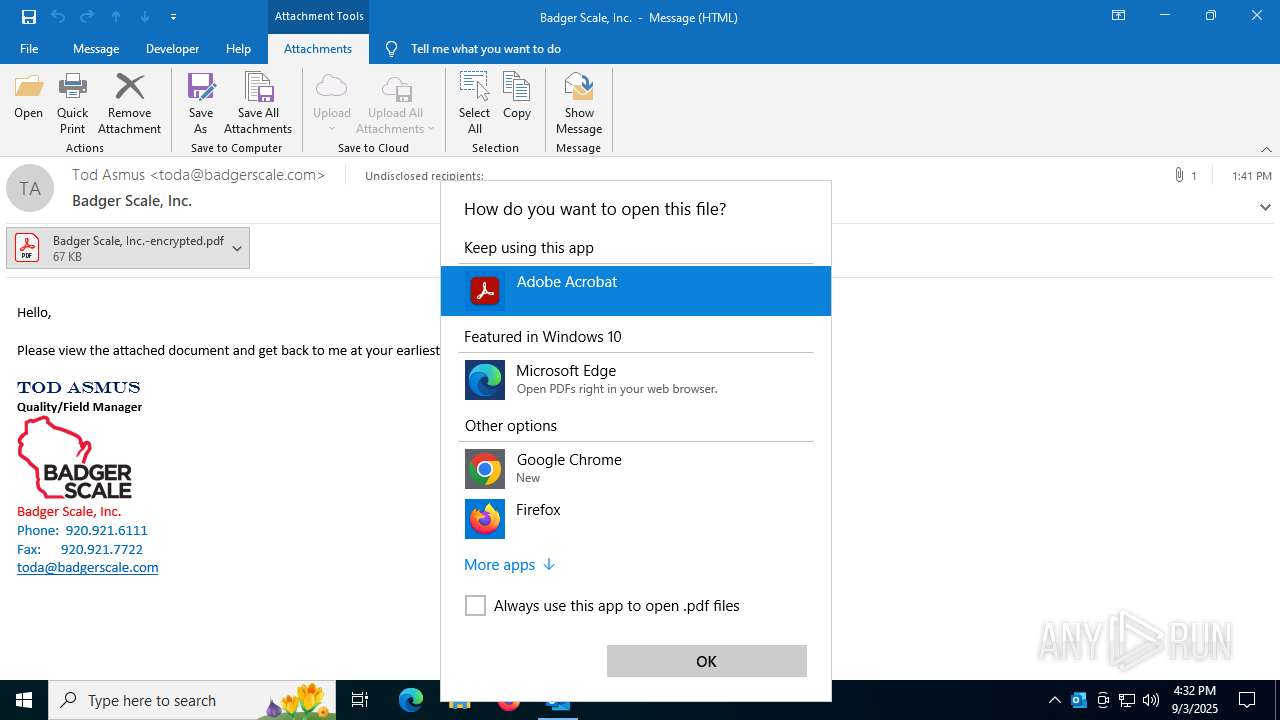The height and width of the screenshot is (720, 1280).
Task: Open the notification center icon
Action: pyautogui.click(x=1247, y=700)
